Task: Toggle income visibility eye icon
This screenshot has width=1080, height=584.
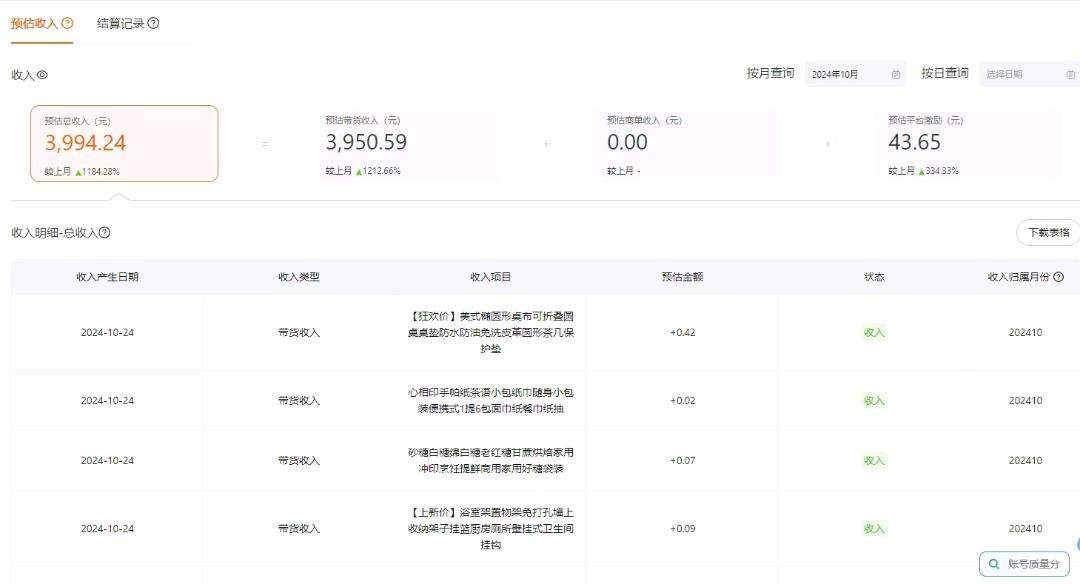Action: click(43, 75)
